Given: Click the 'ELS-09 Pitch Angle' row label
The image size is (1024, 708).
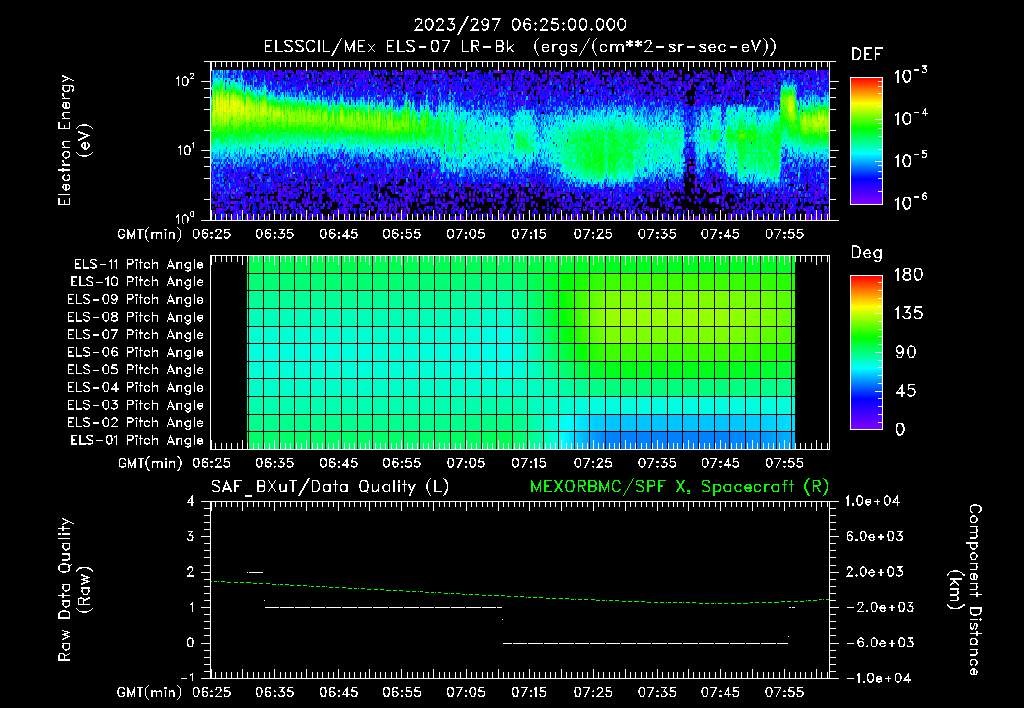Looking at the screenshot, I should [x=135, y=300].
